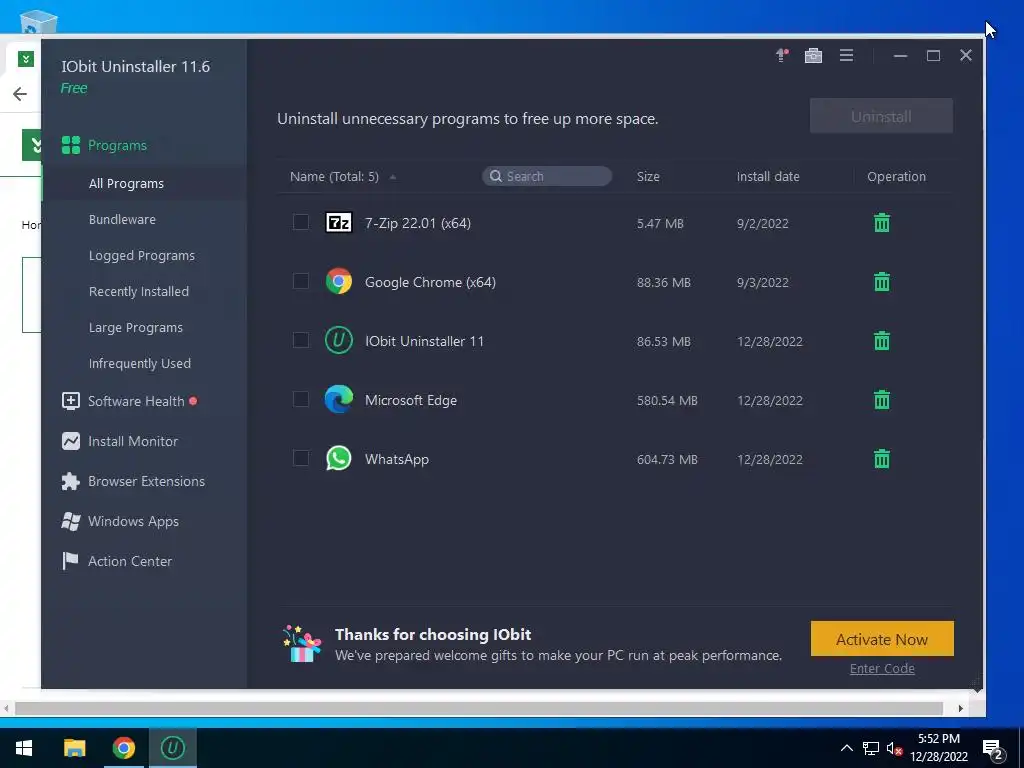Viewport: 1024px width, 768px height.
Task: Select Infrequently Used in sidebar
Action: [x=140, y=363]
